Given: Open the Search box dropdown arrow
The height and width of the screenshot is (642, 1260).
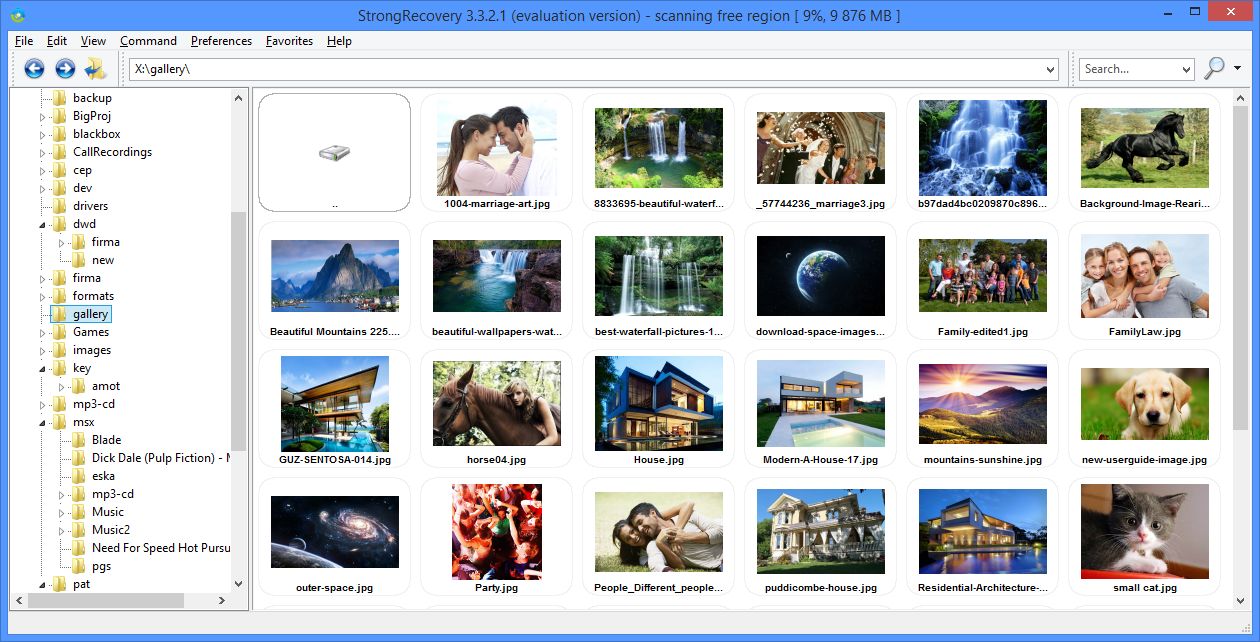Looking at the screenshot, I should coord(1186,70).
